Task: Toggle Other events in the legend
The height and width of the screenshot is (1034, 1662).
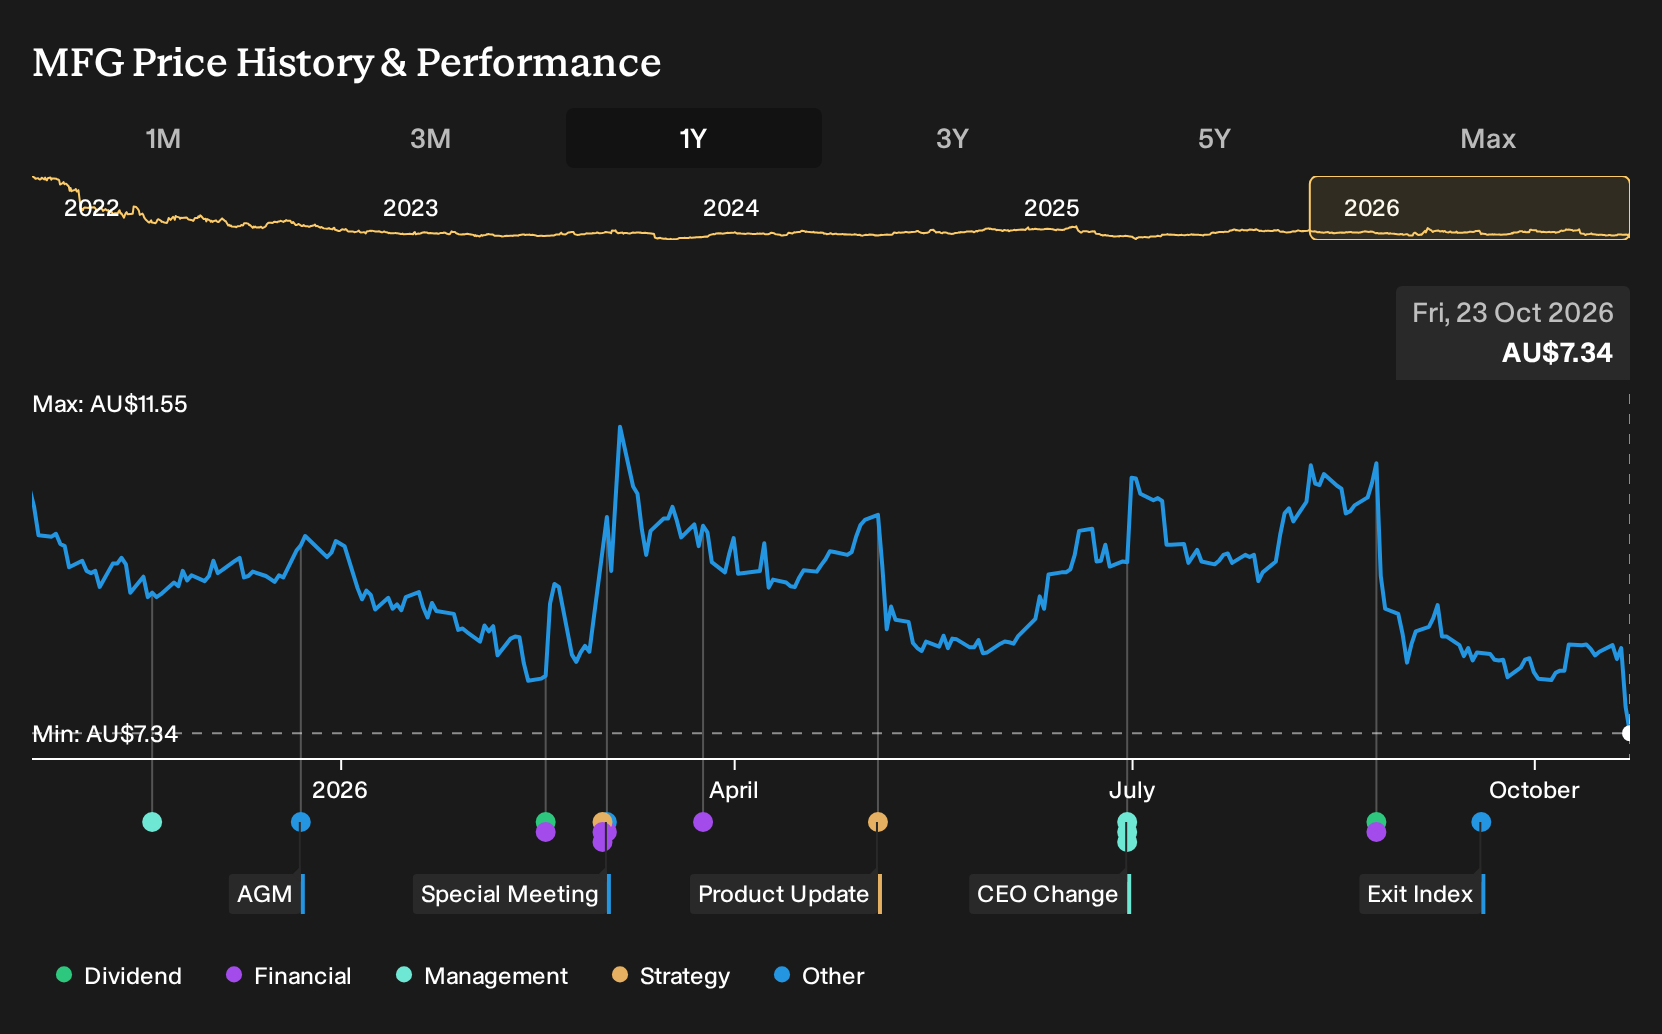Action: (x=819, y=976)
